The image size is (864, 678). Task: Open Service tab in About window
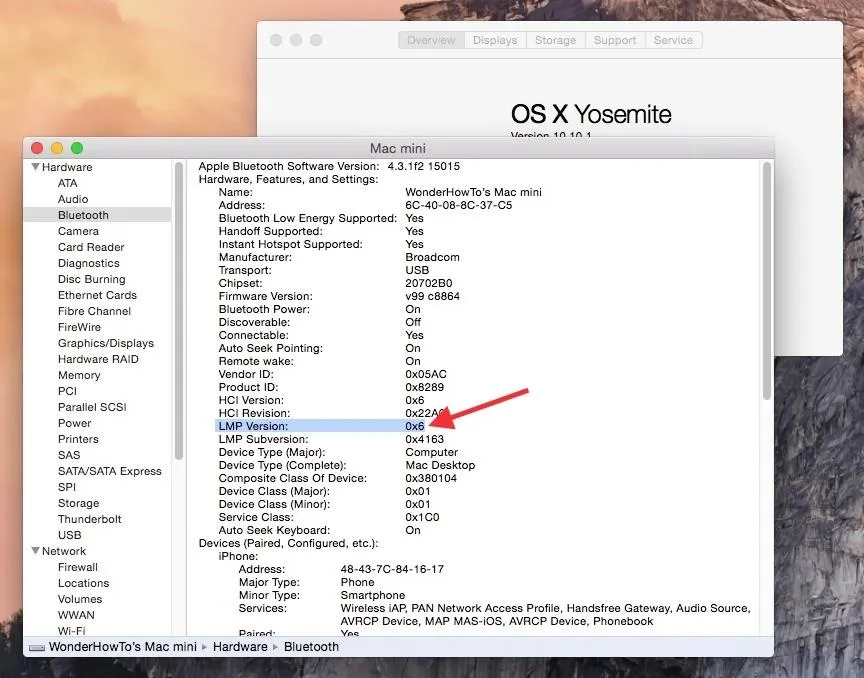click(x=673, y=40)
